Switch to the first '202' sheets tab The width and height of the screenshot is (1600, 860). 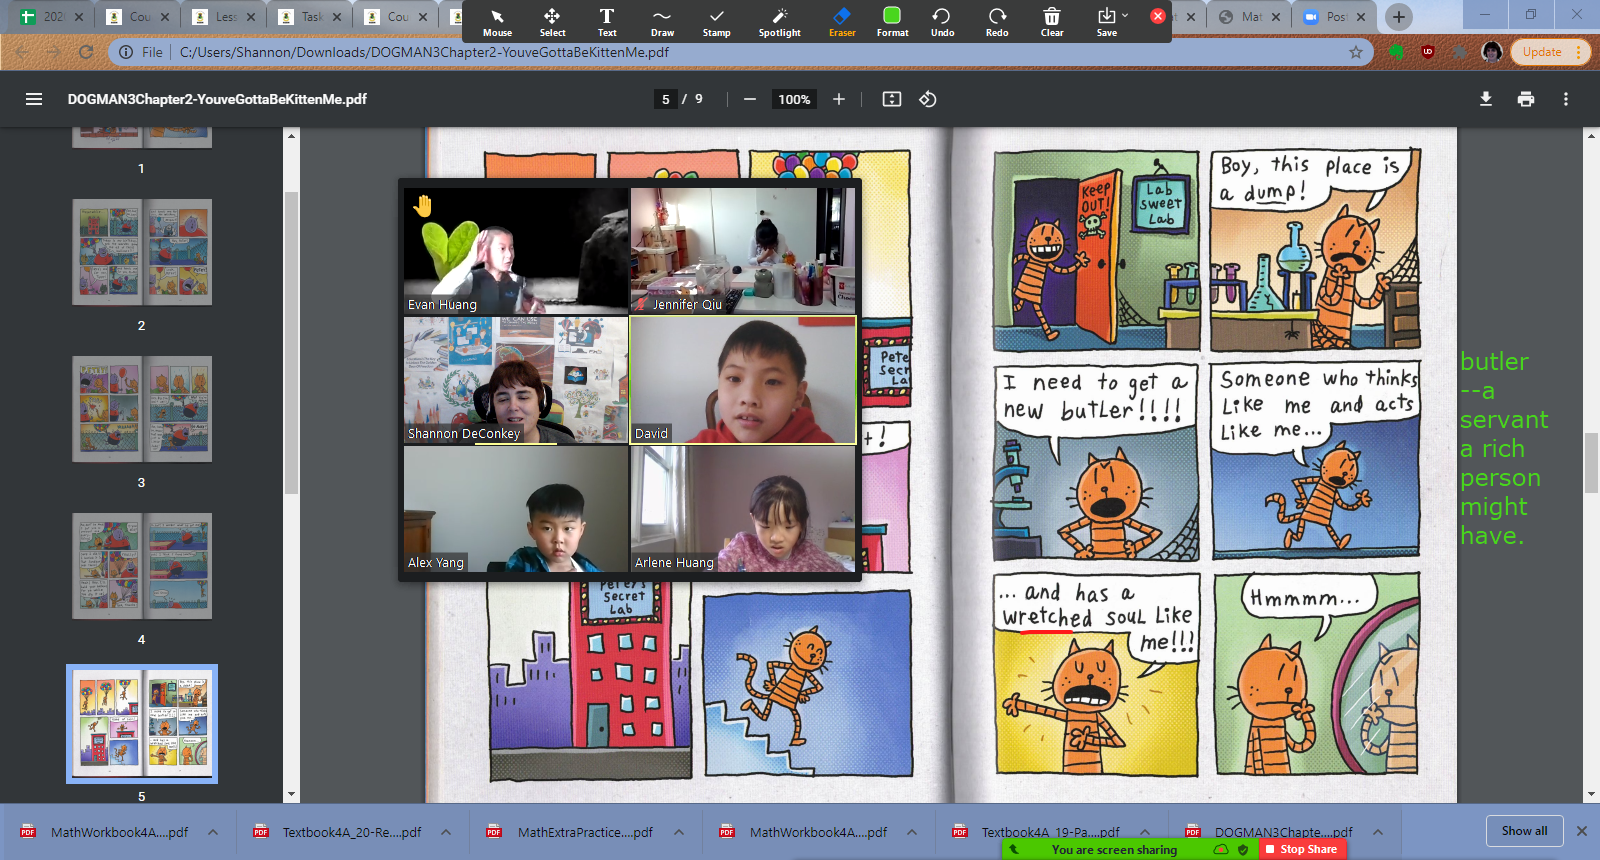(x=51, y=16)
